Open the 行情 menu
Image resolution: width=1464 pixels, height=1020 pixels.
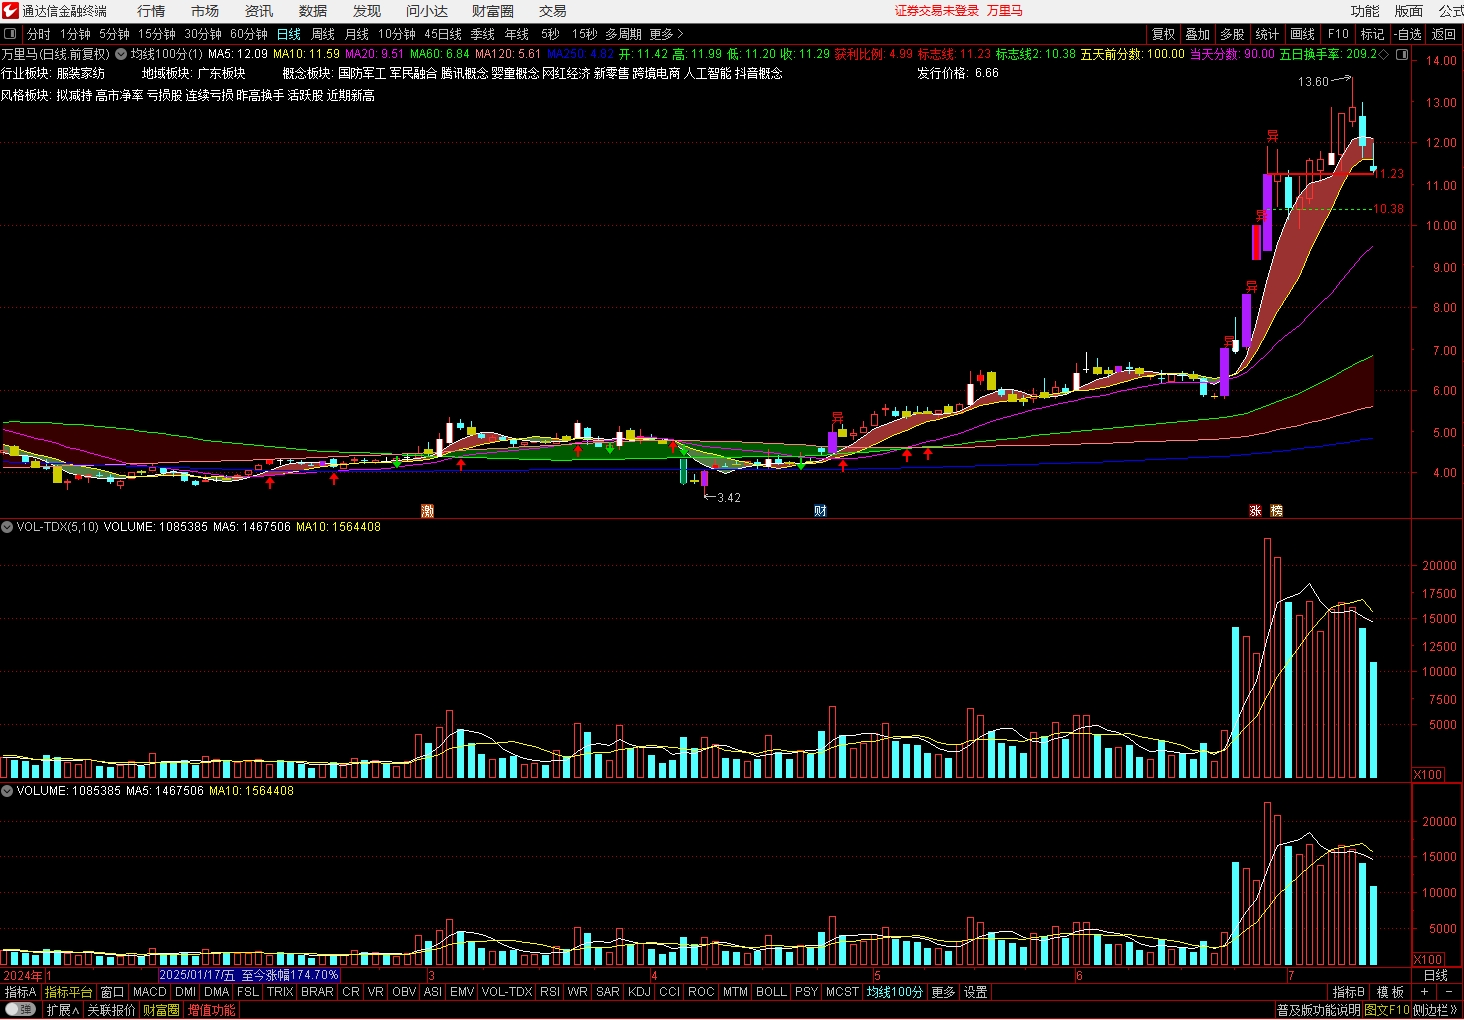pos(151,11)
